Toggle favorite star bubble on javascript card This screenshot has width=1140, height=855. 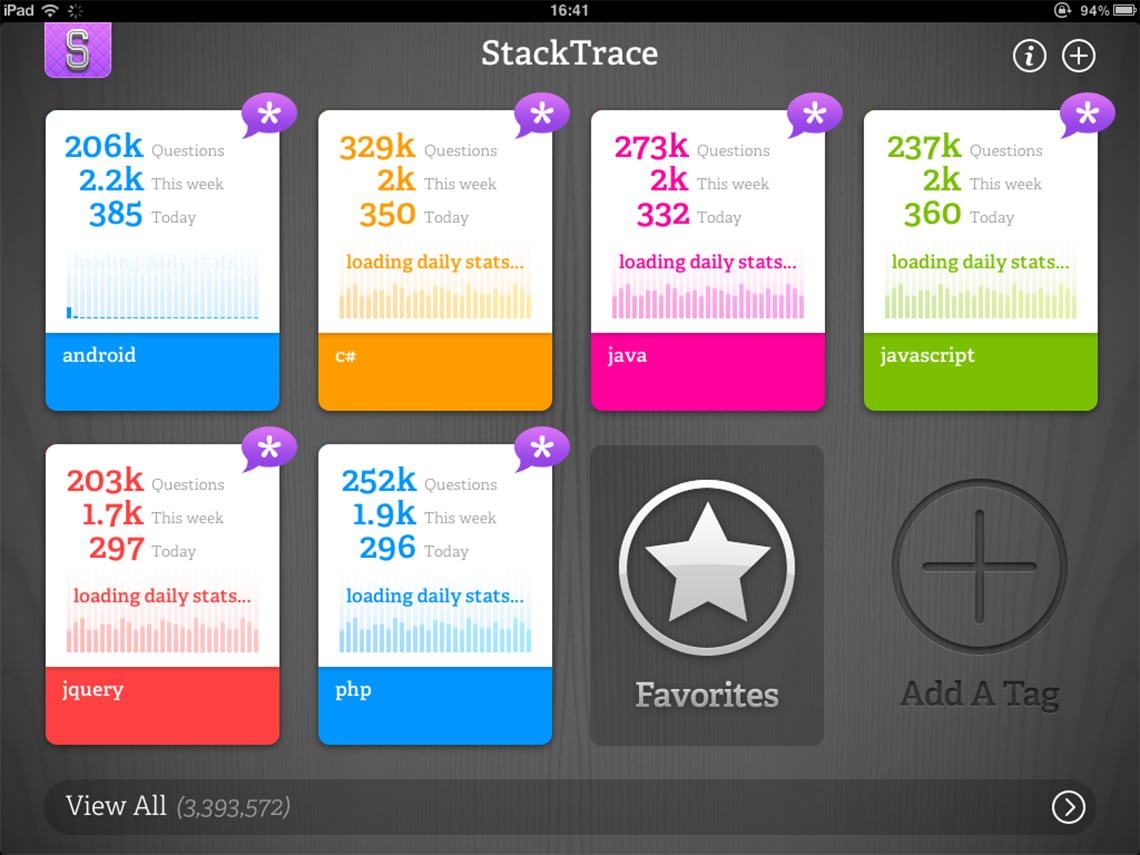1087,115
